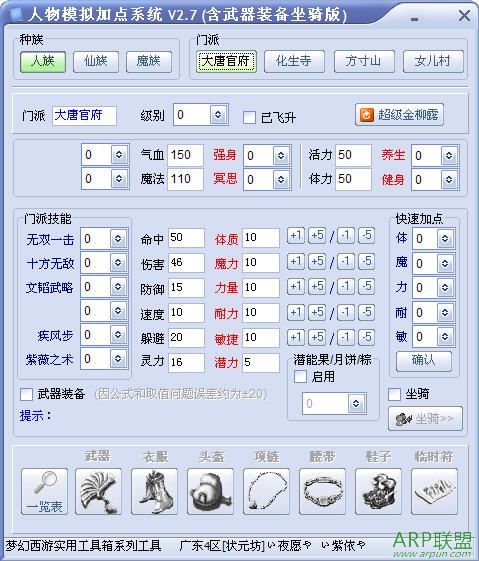This screenshot has height=561, width=479.
Task: Change the 十方无敌 skill level spinner
Action: click(x=118, y=263)
